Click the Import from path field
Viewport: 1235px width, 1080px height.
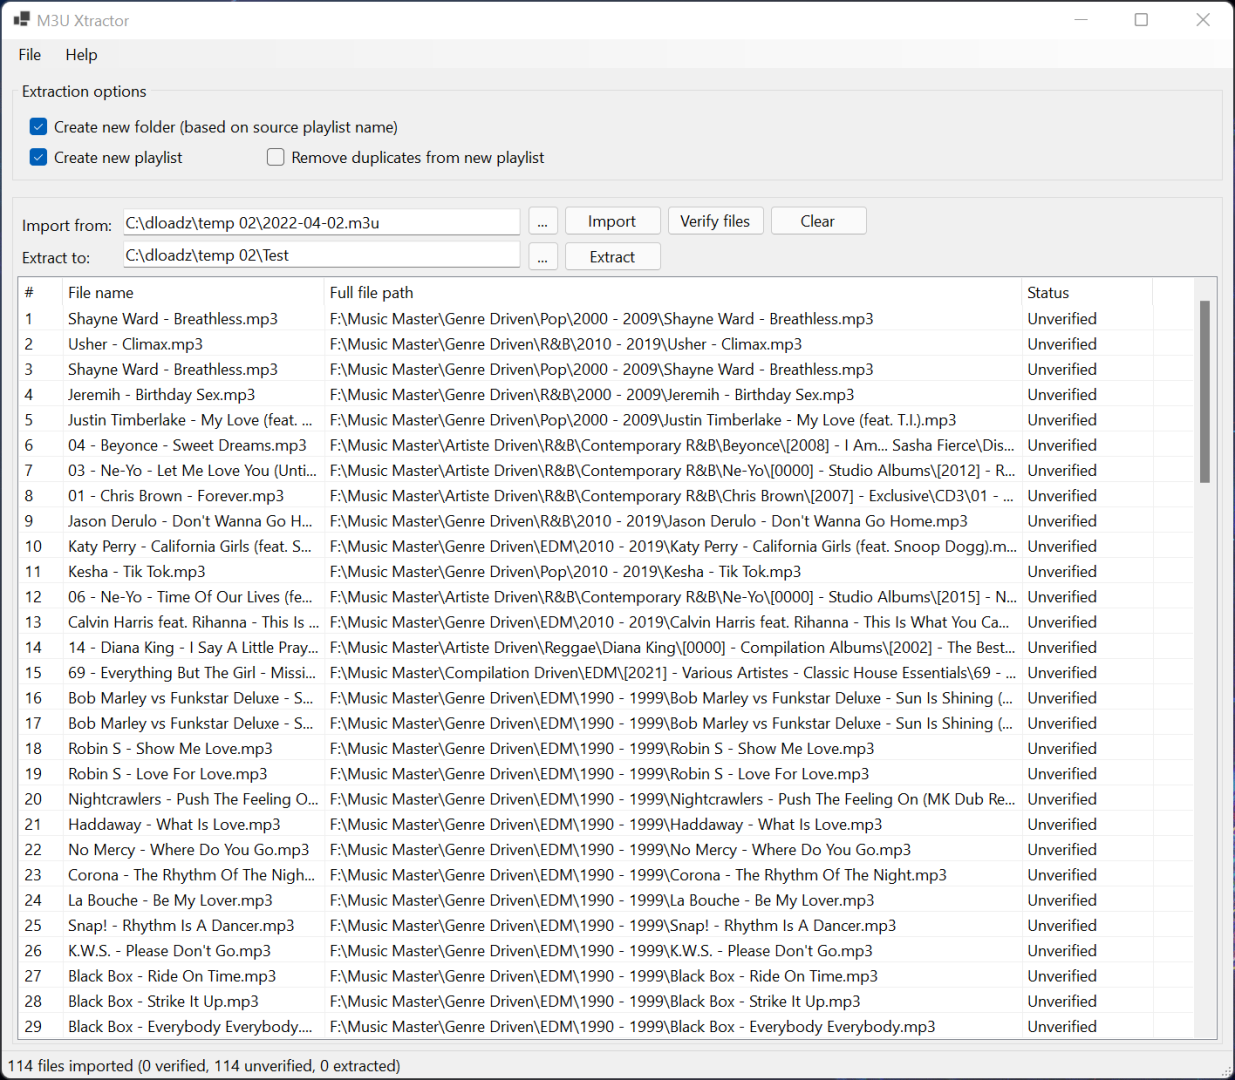[x=321, y=223]
